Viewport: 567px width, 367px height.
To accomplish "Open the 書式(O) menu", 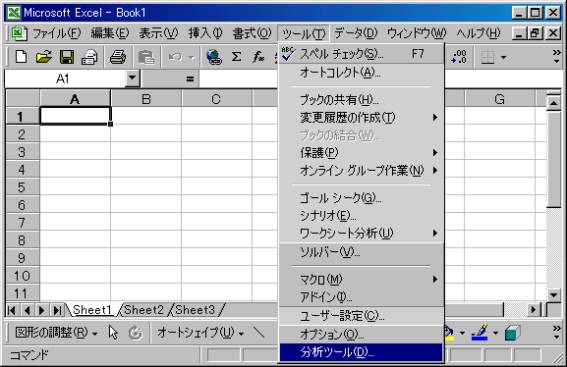I will [252, 34].
